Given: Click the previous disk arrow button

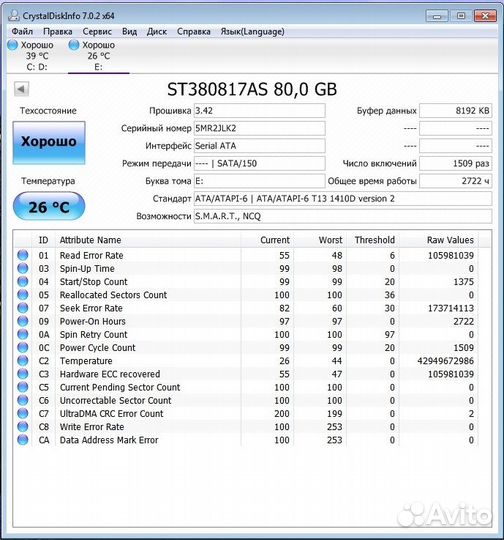Looking at the screenshot, I should pos(21,89).
